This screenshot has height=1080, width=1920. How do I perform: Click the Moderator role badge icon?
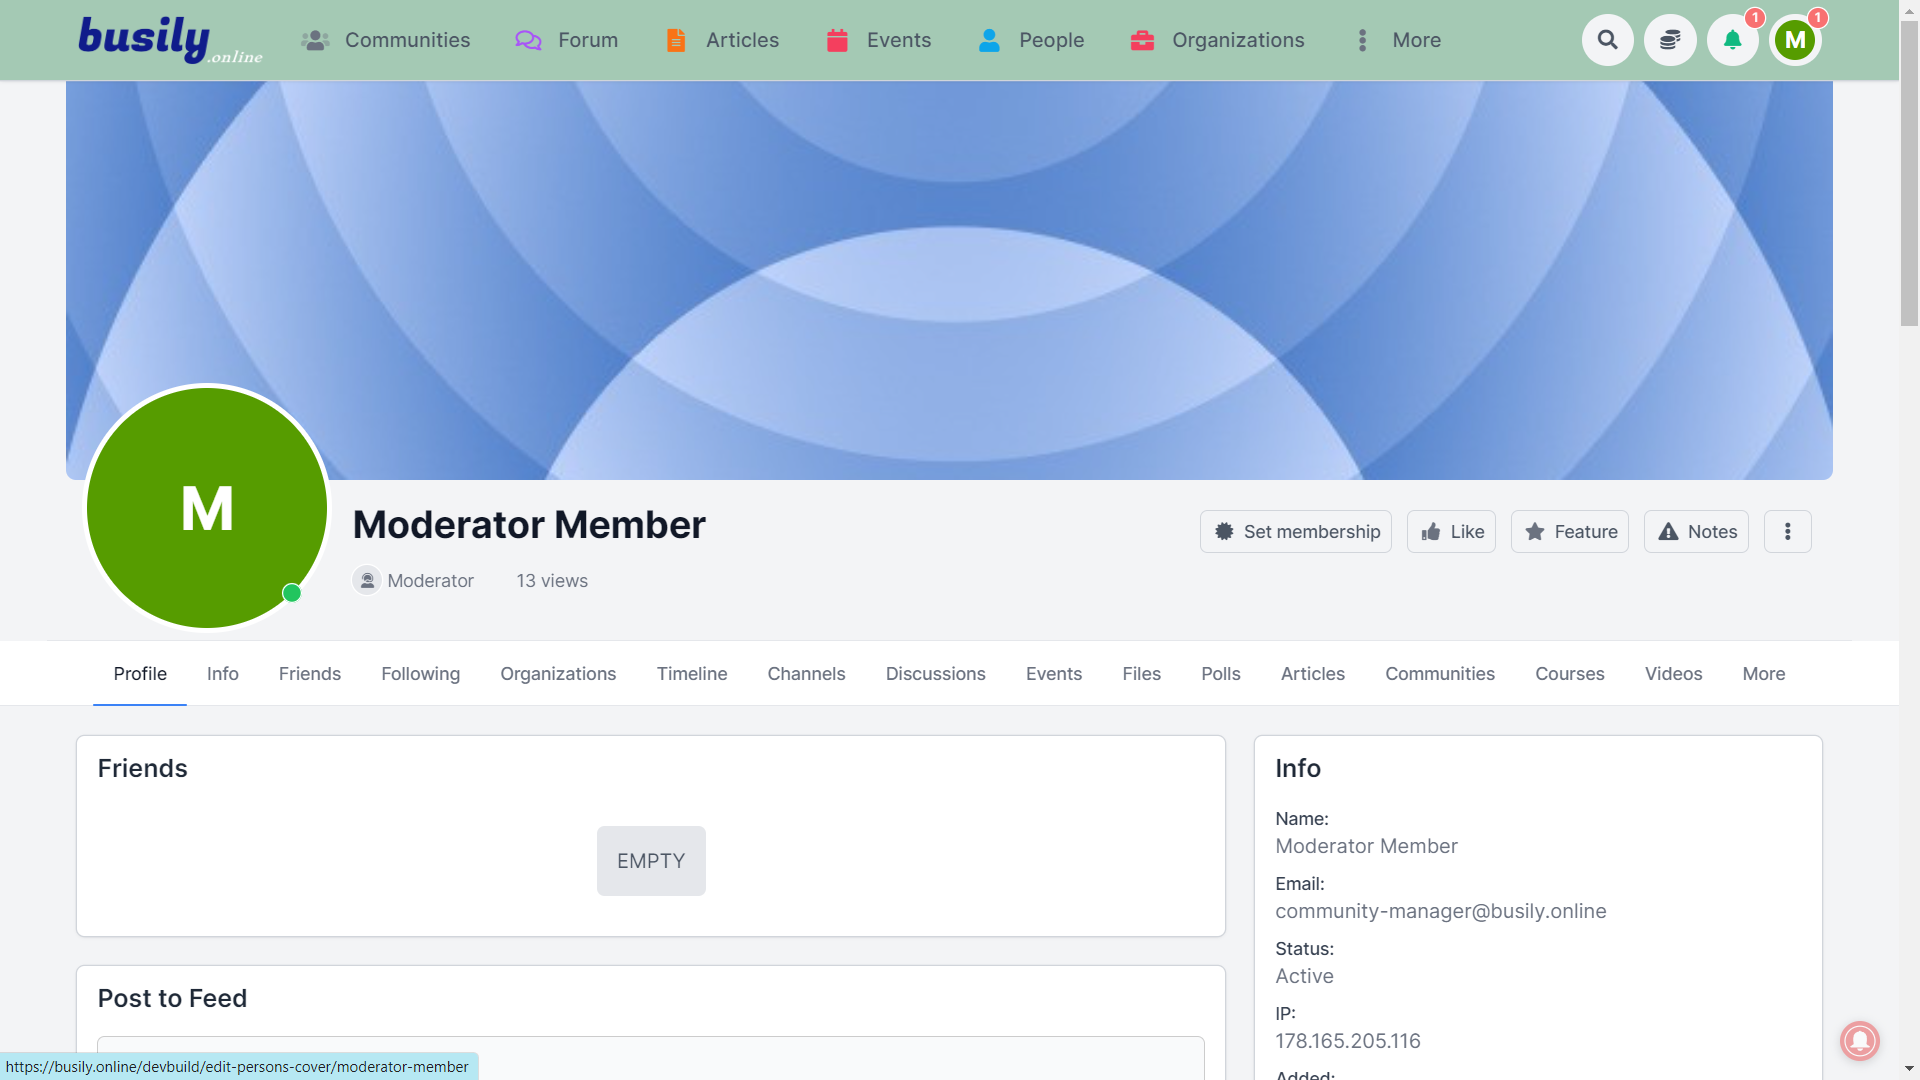click(x=367, y=580)
